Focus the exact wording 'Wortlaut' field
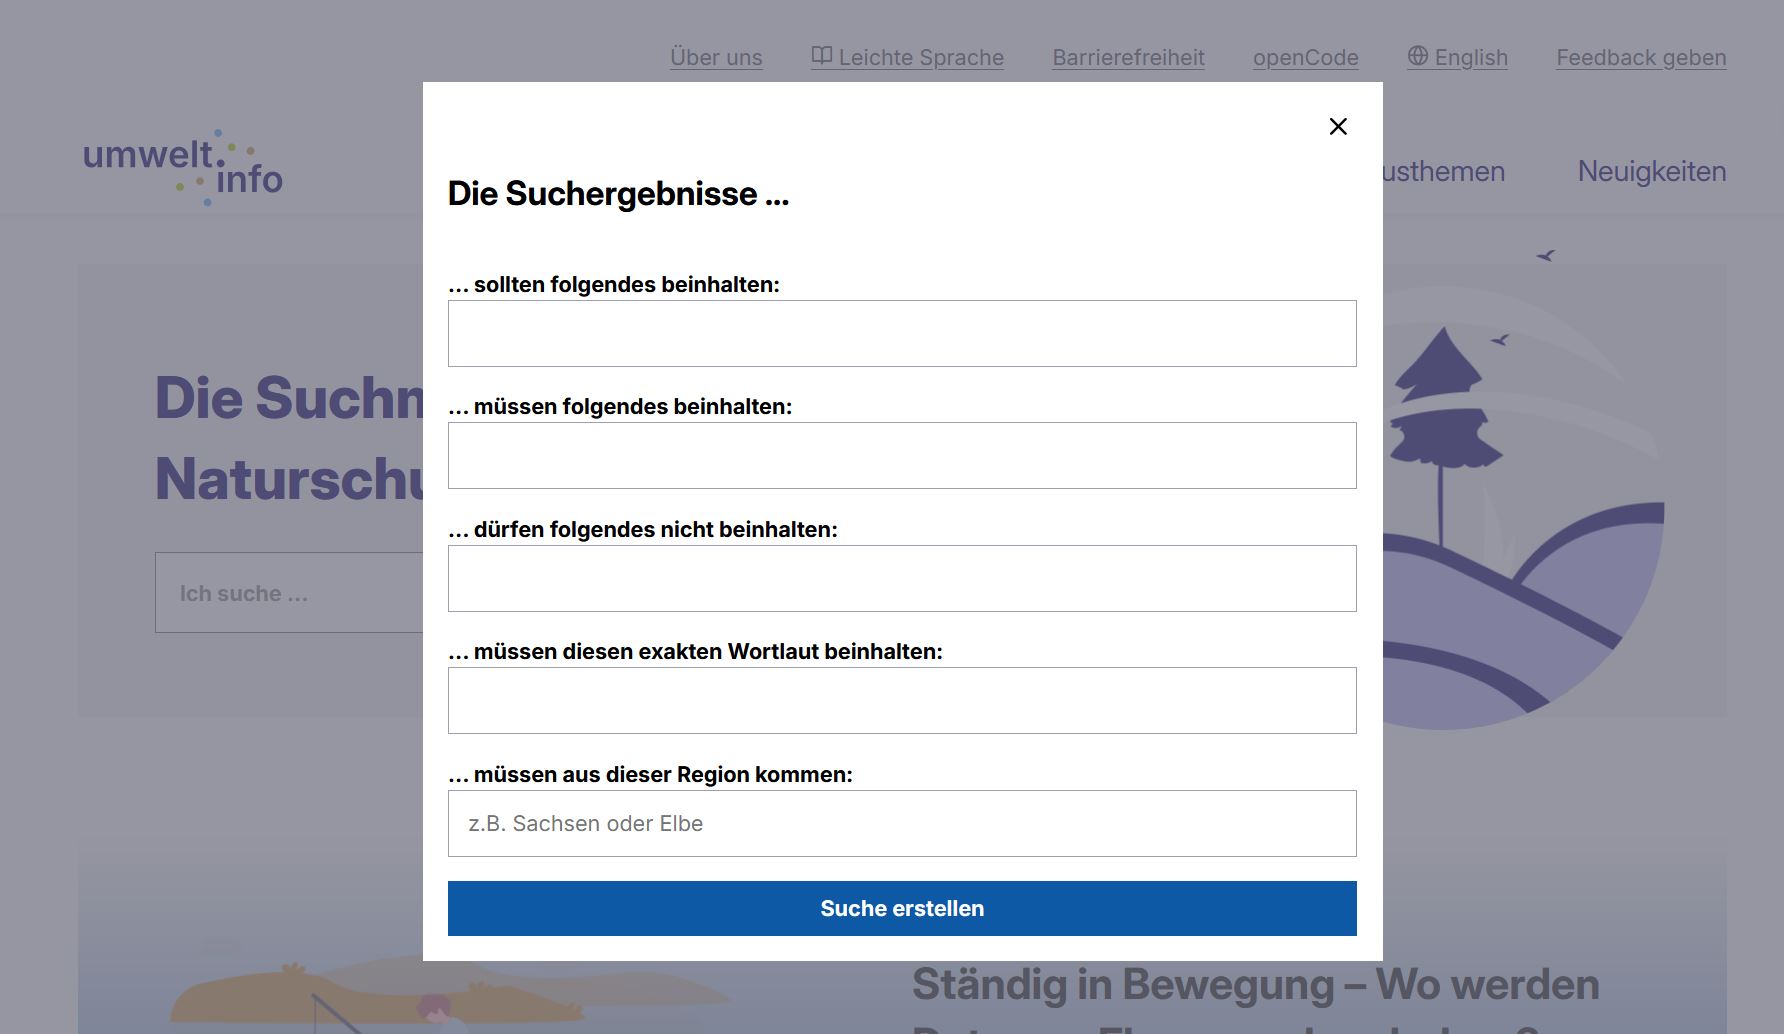1784x1034 pixels. pyautogui.click(x=901, y=701)
